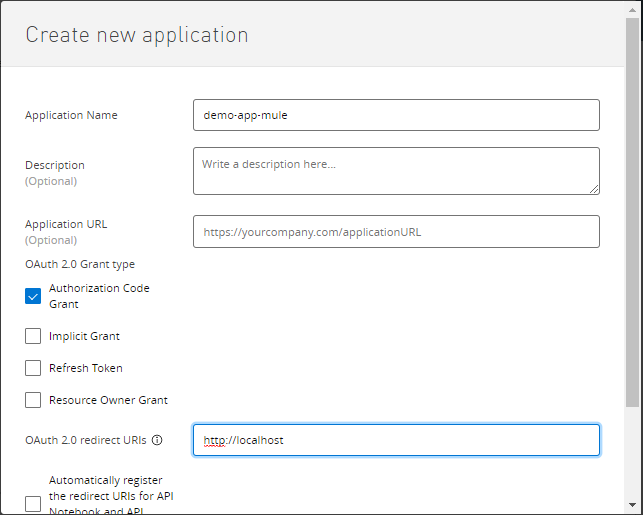Click the Implicit Grant label text
The width and height of the screenshot is (643, 515).
click(84, 336)
